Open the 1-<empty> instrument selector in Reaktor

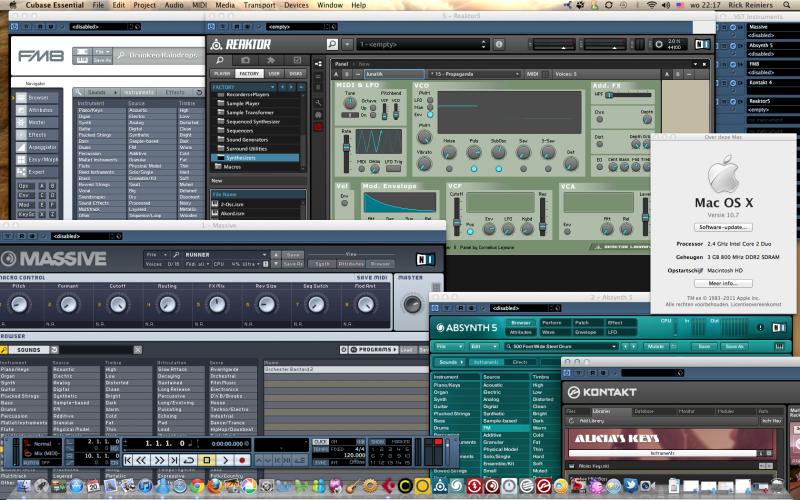pyautogui.click(x=423, y=44)
